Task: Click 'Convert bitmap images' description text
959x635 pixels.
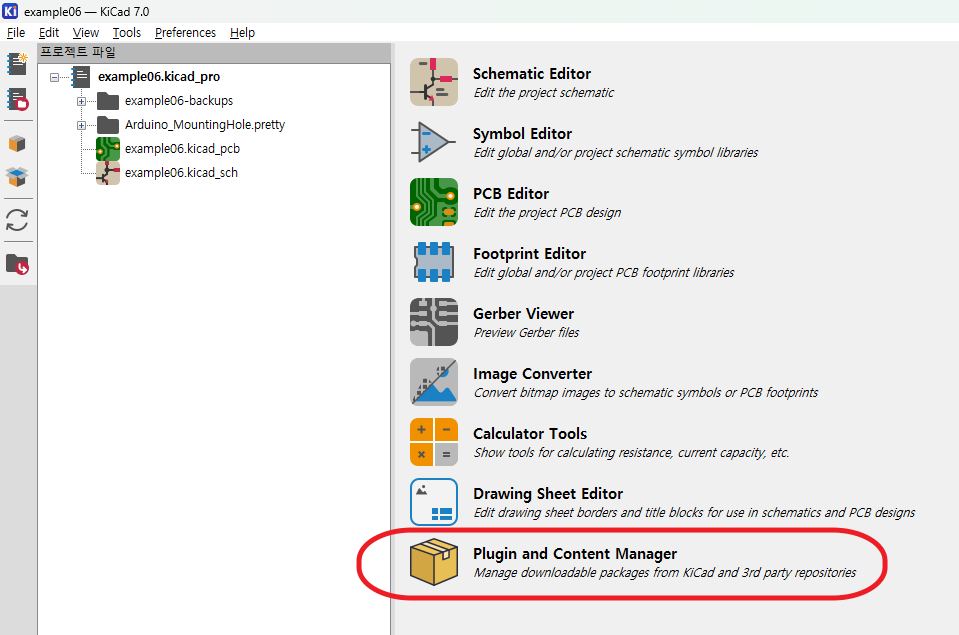Action: click(x=646, y=392)
